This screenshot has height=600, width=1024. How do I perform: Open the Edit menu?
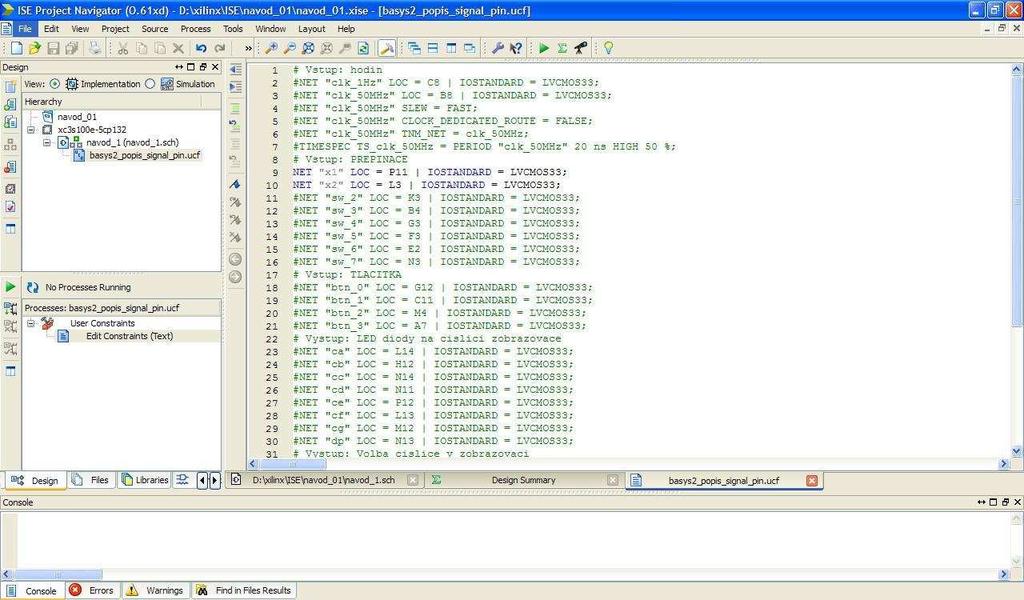point(51,29)
